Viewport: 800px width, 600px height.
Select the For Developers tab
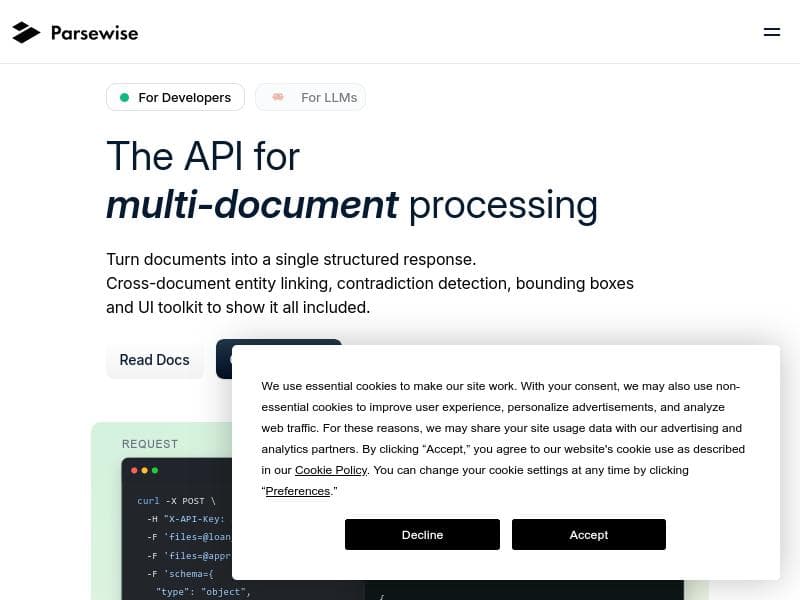pyautogui.click(x=176, y=97)
